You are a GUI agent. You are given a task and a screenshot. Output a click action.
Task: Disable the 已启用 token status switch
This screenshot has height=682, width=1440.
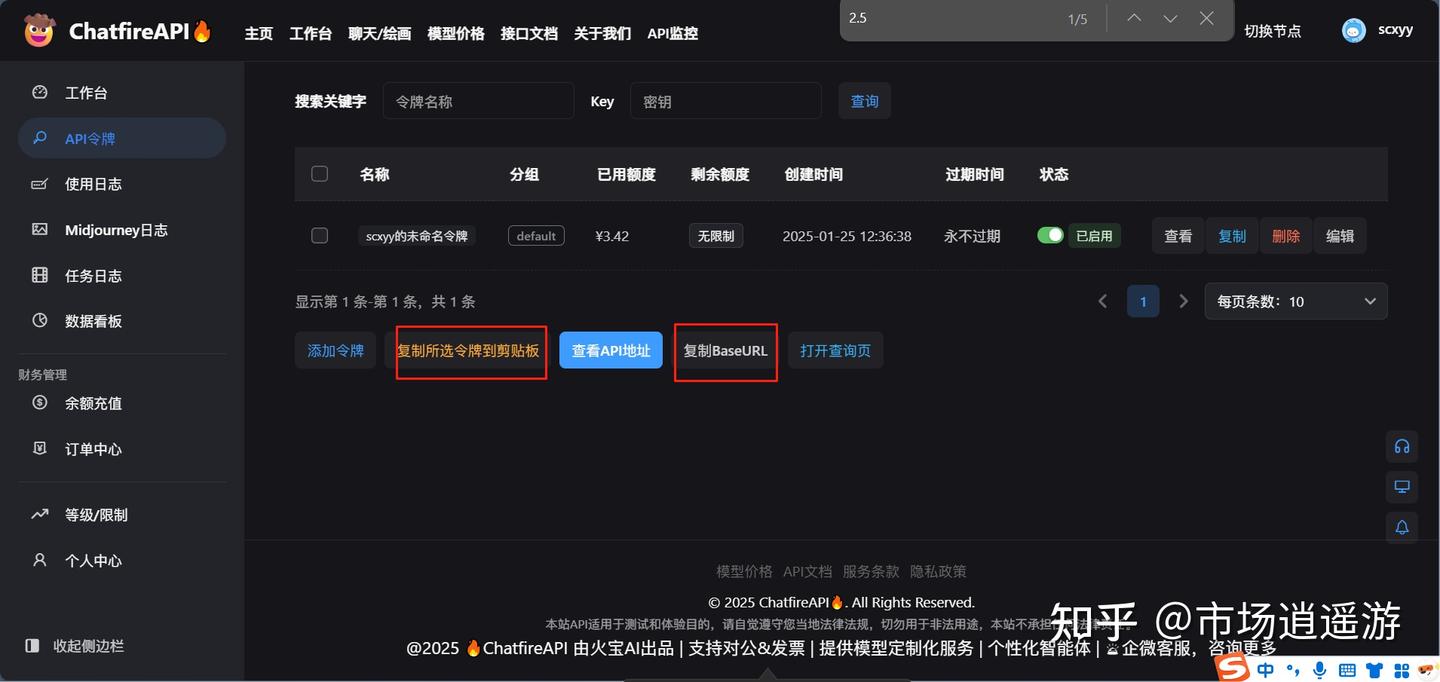1050,235
